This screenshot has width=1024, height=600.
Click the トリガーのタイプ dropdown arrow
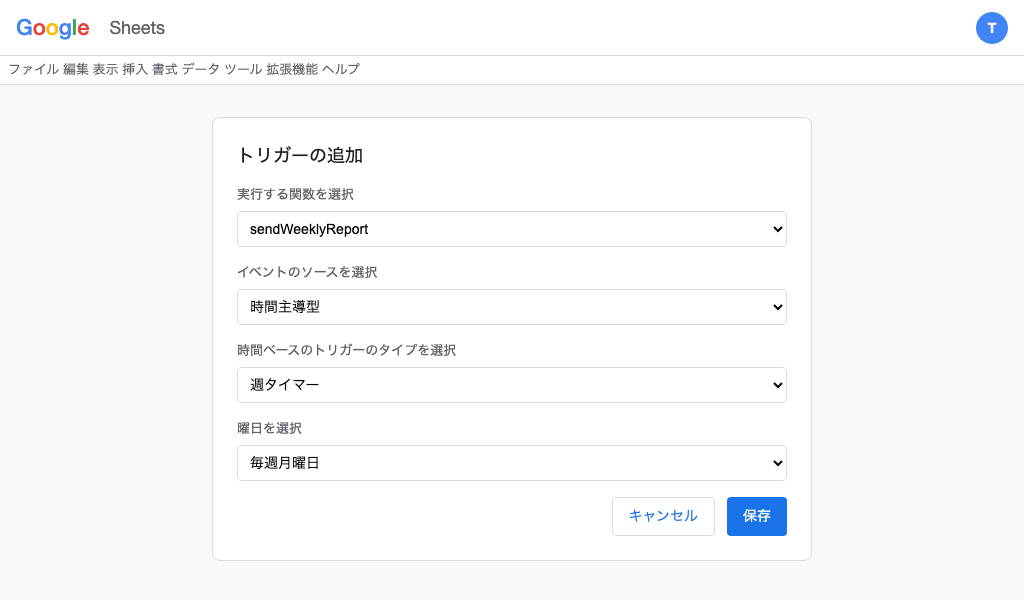(x=776, y=385)
